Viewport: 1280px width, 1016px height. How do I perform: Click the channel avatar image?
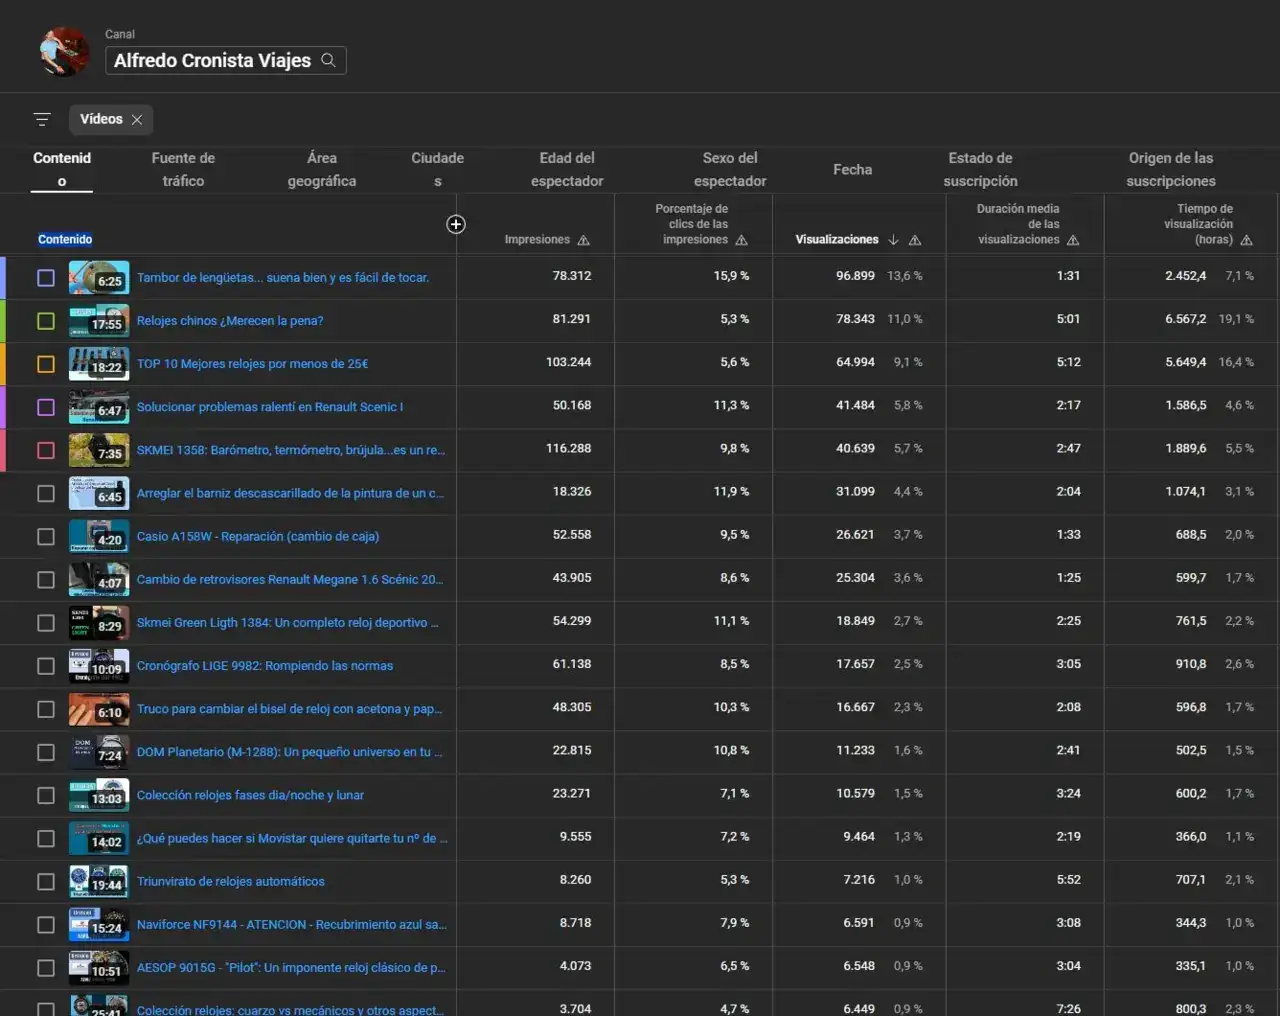pos(64,52)
